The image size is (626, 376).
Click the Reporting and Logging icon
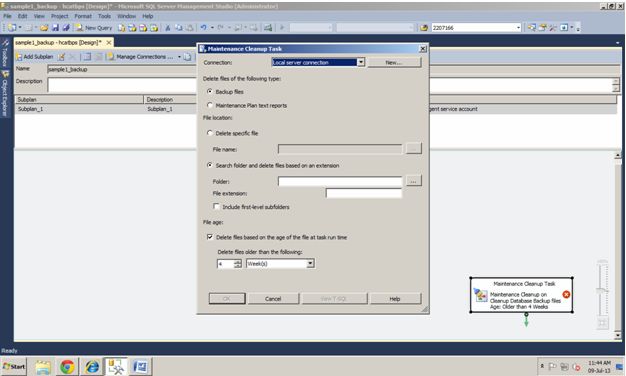(187, 57)
